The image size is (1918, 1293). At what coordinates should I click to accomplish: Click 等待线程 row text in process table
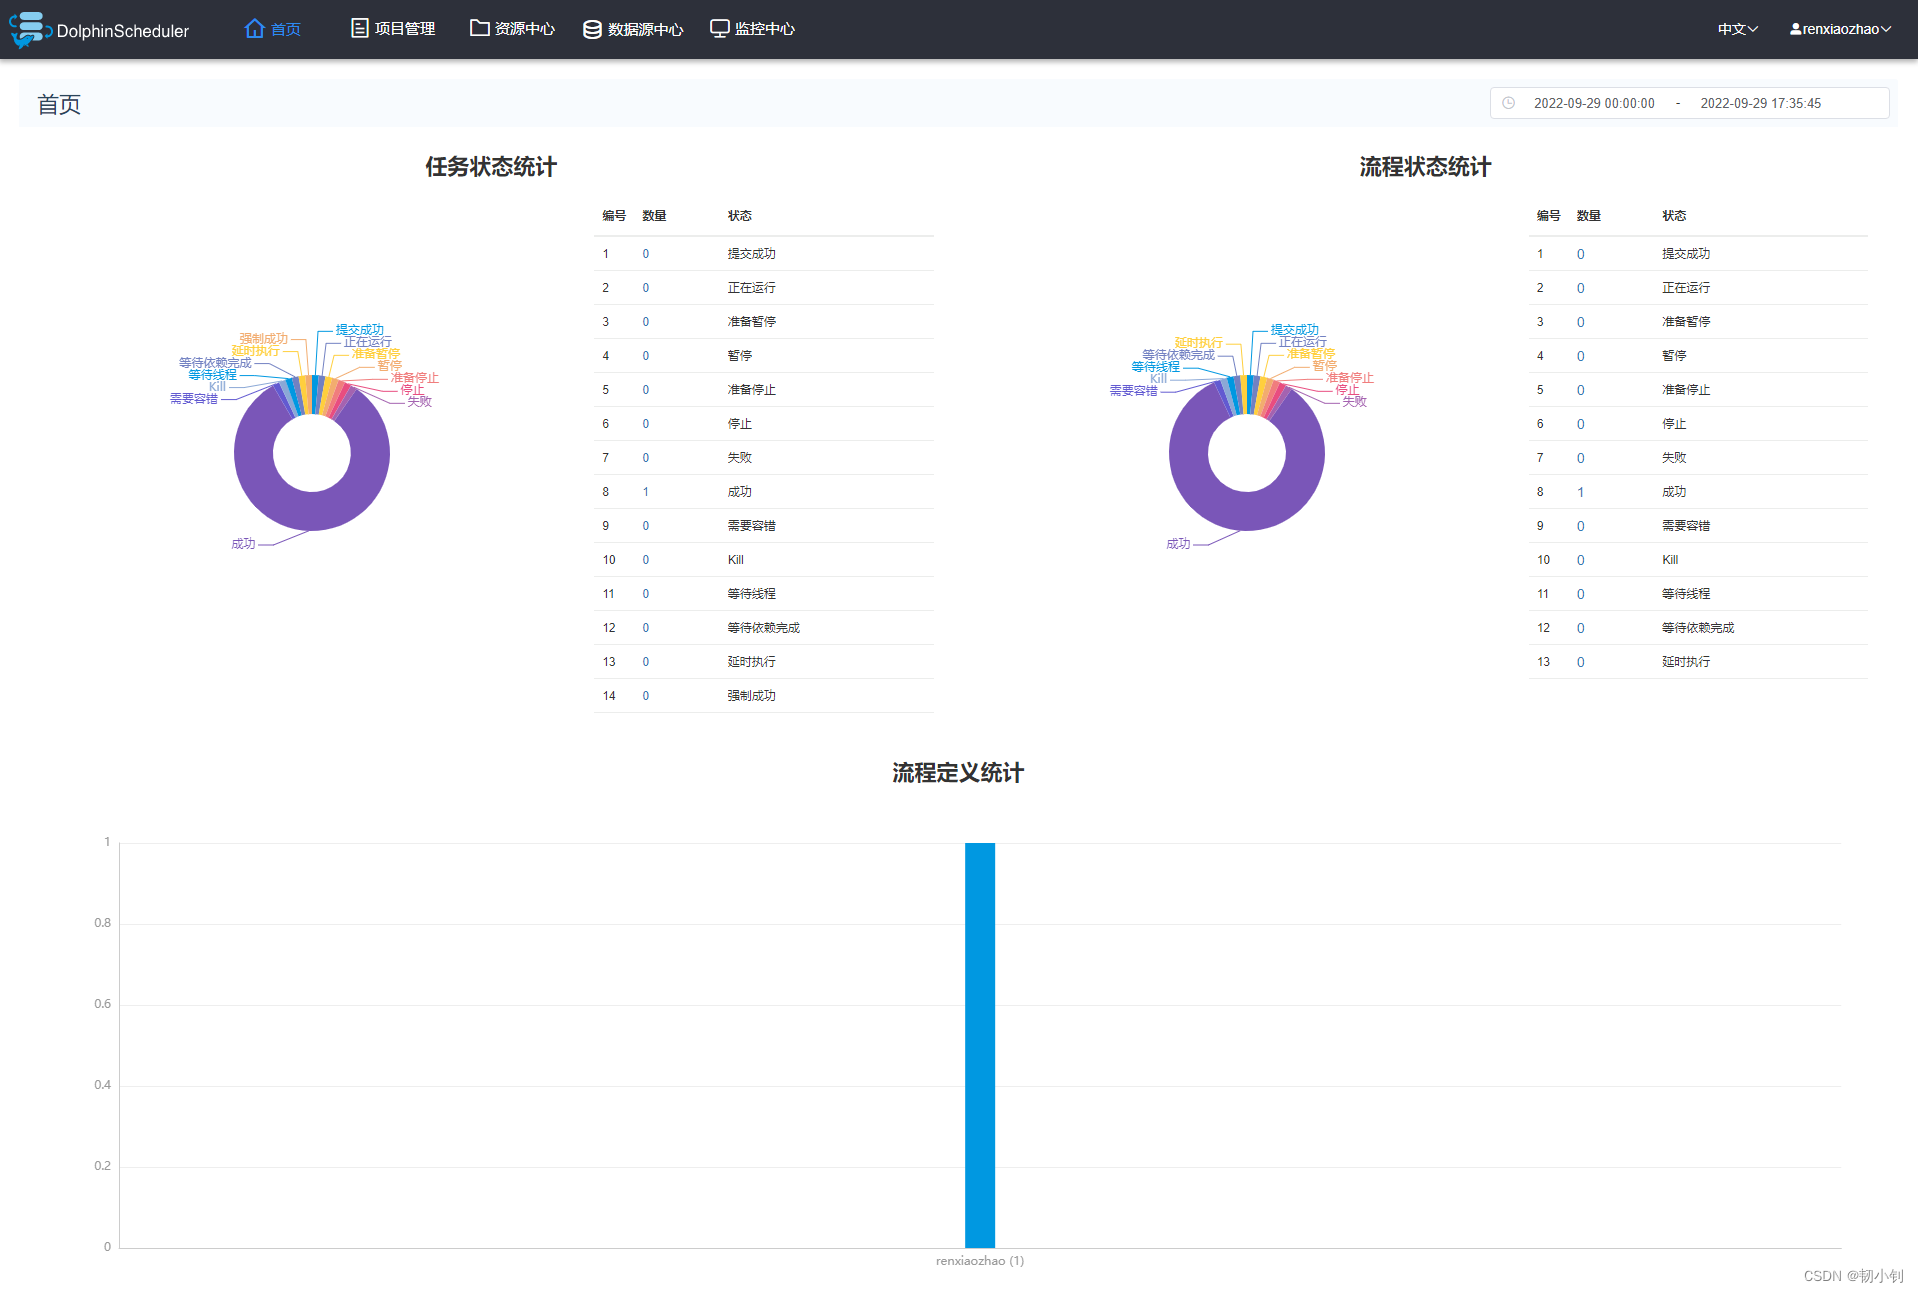pyautogui.click(x=1686, y=594)
